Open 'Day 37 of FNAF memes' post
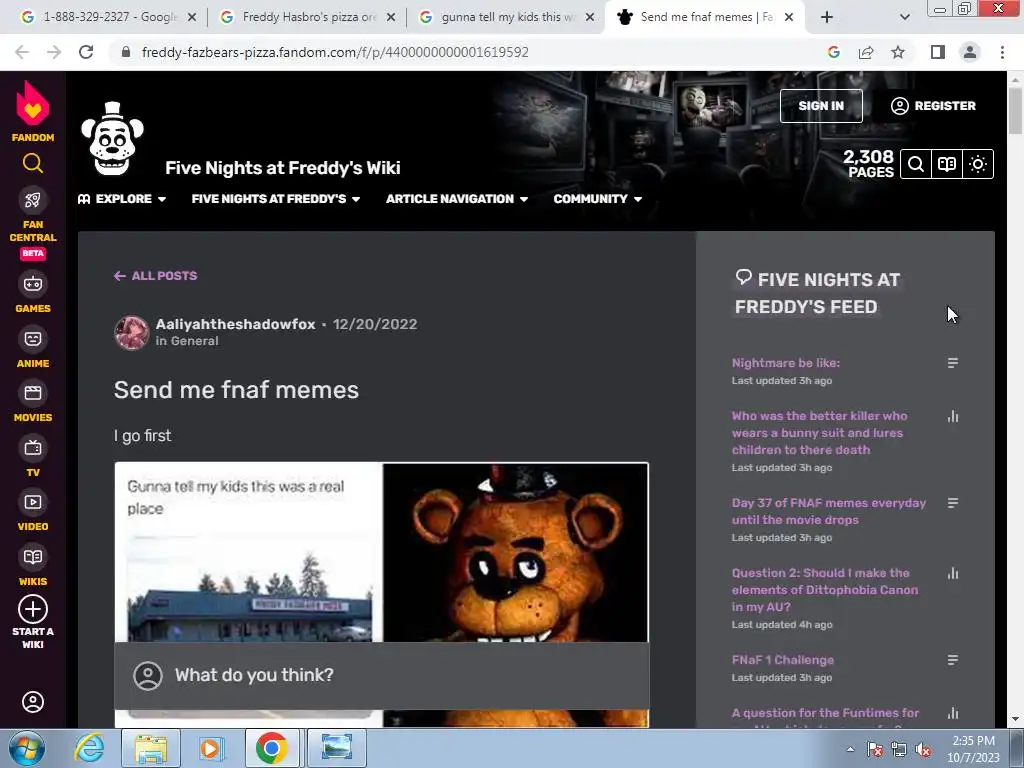The width and height of the screenshot is (1024, 768). click(829, 511)
